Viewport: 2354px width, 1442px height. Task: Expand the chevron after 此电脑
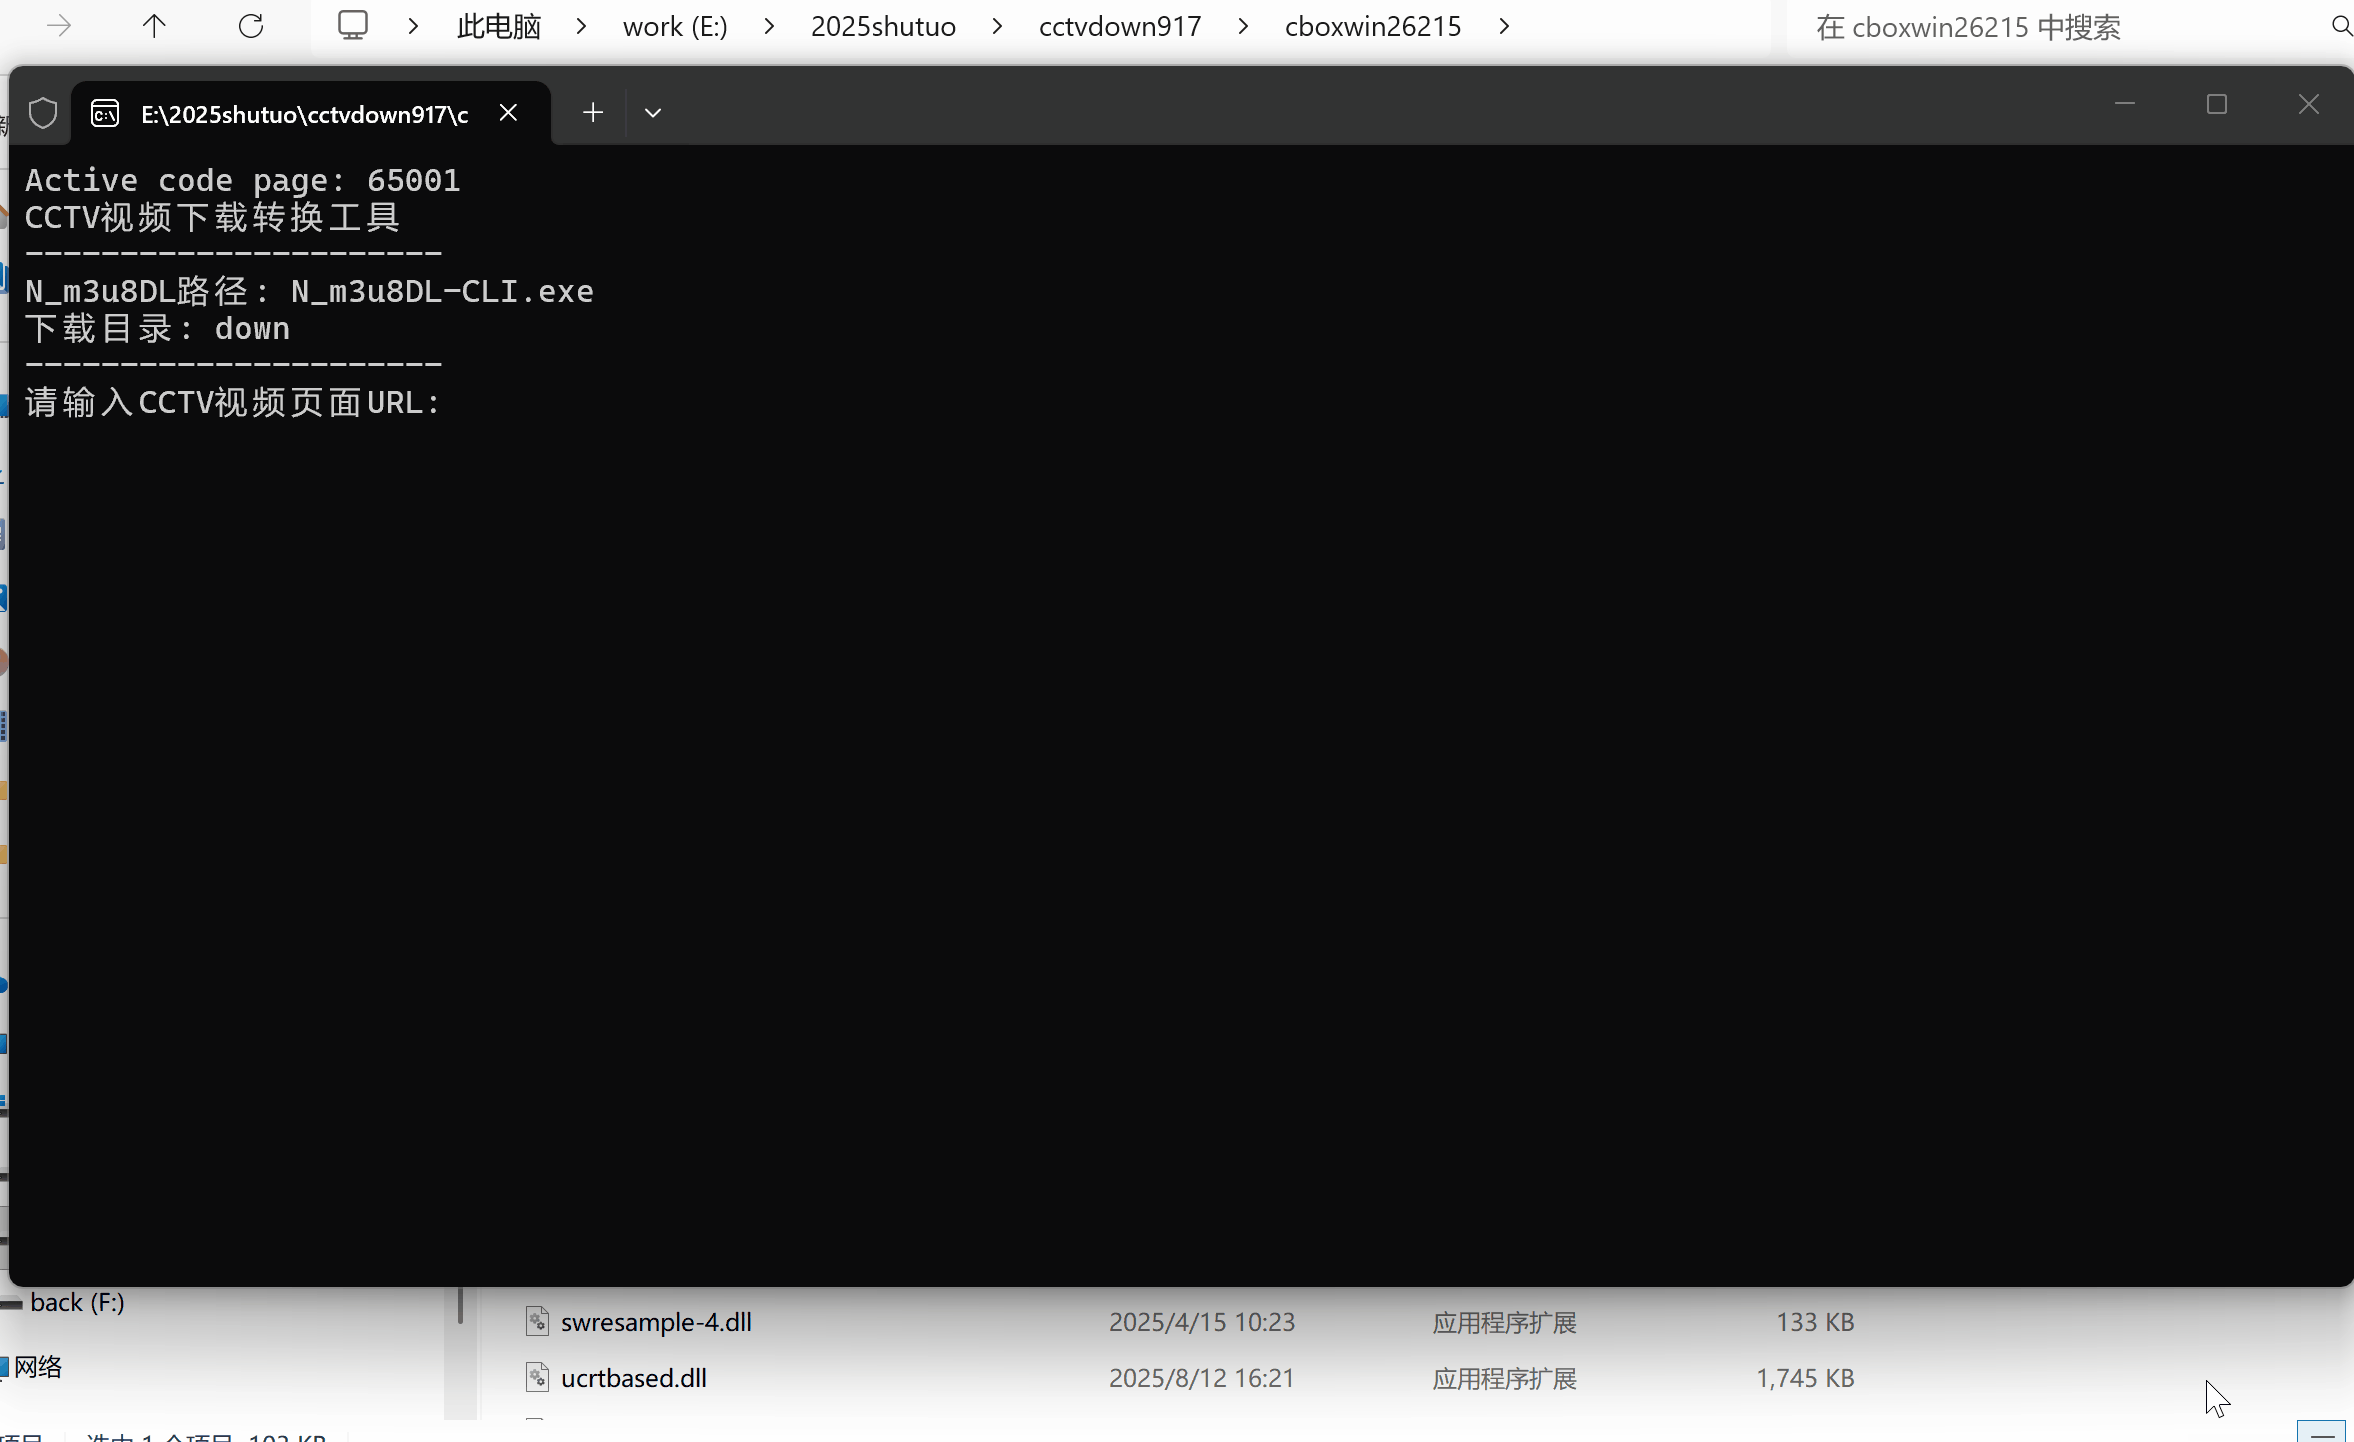click(581, 26)
